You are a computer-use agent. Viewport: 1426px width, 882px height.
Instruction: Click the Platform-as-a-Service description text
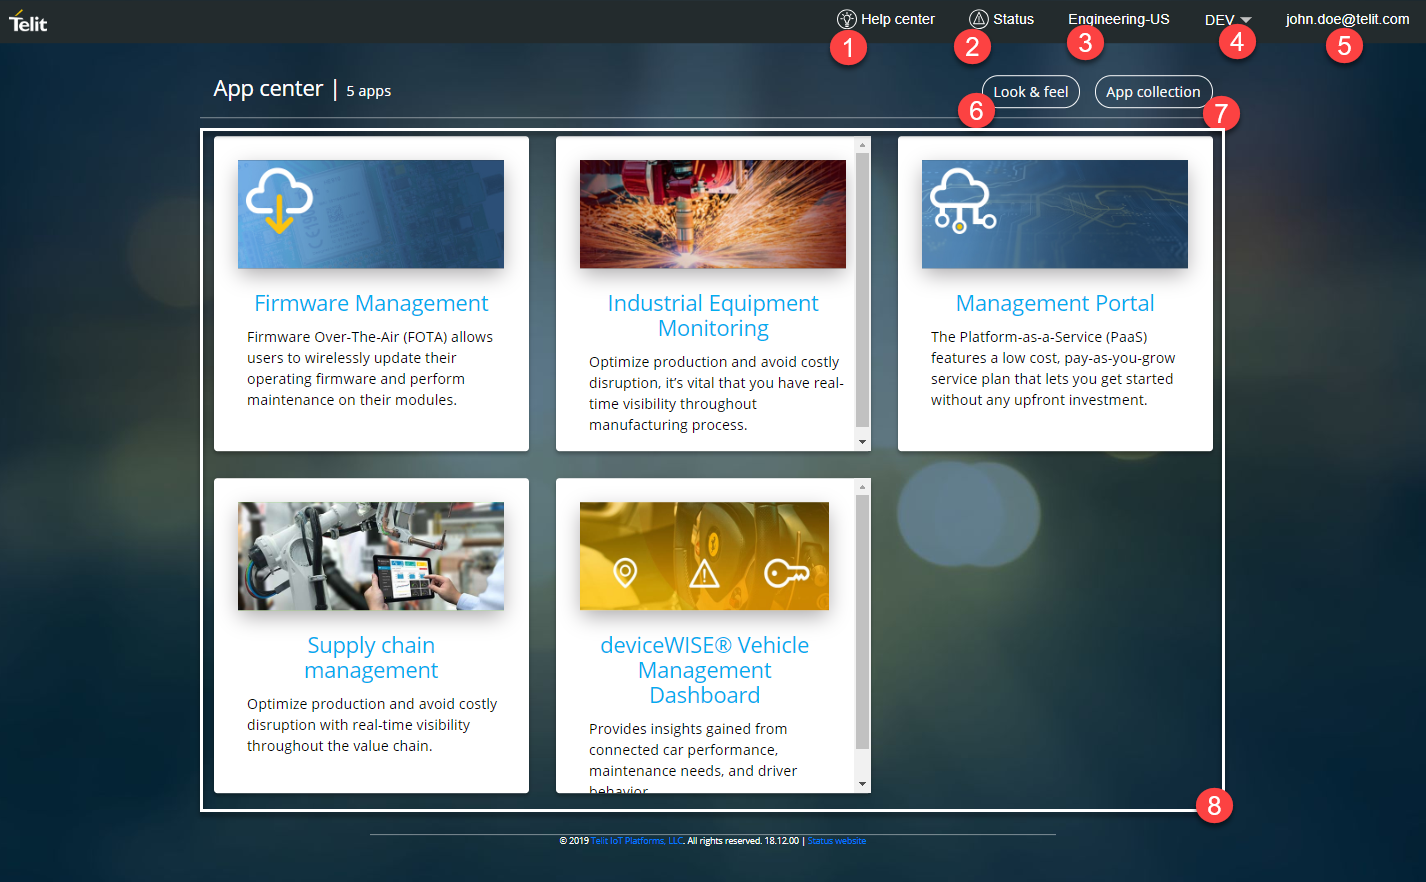pyautogui.click(x=1053, y=368)
